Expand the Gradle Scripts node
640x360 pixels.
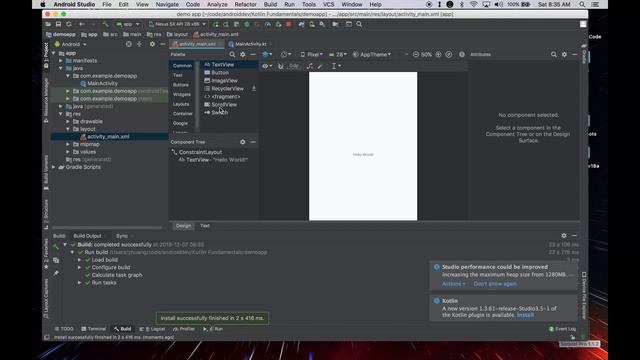click(53, 167)
